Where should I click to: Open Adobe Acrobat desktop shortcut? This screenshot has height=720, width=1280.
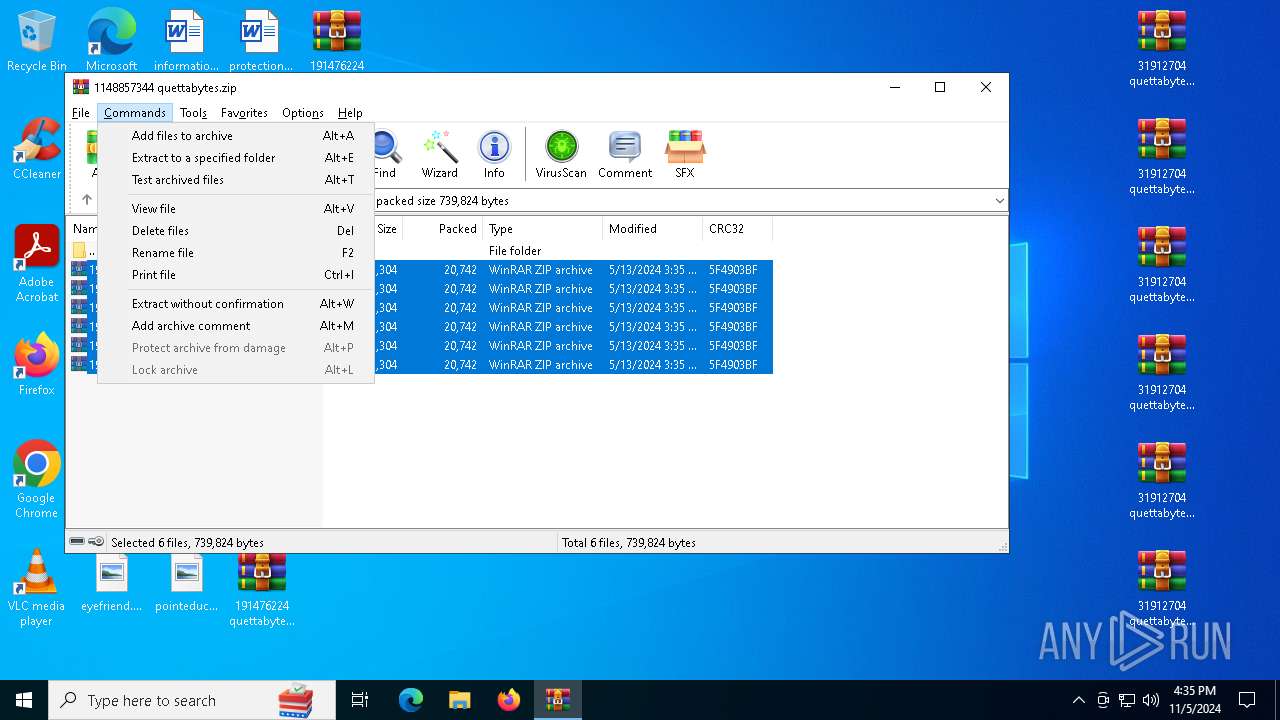36,264
